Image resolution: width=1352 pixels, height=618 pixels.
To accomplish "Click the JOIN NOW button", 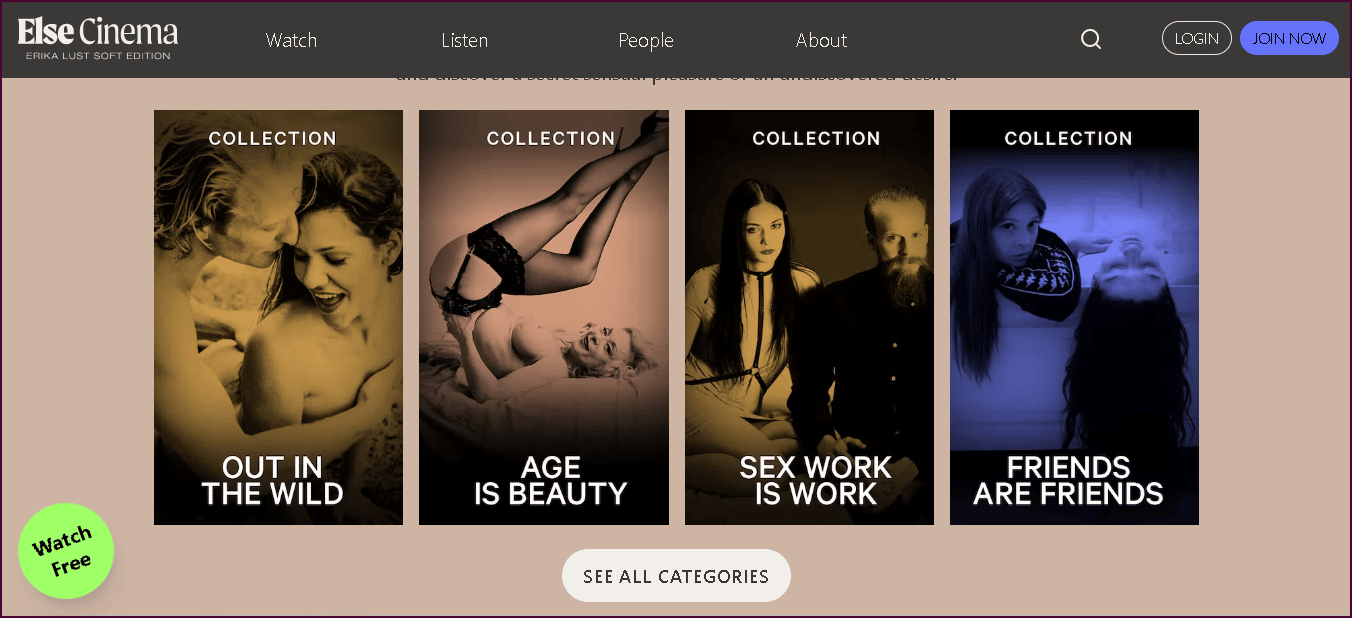I will [1289, 38].
